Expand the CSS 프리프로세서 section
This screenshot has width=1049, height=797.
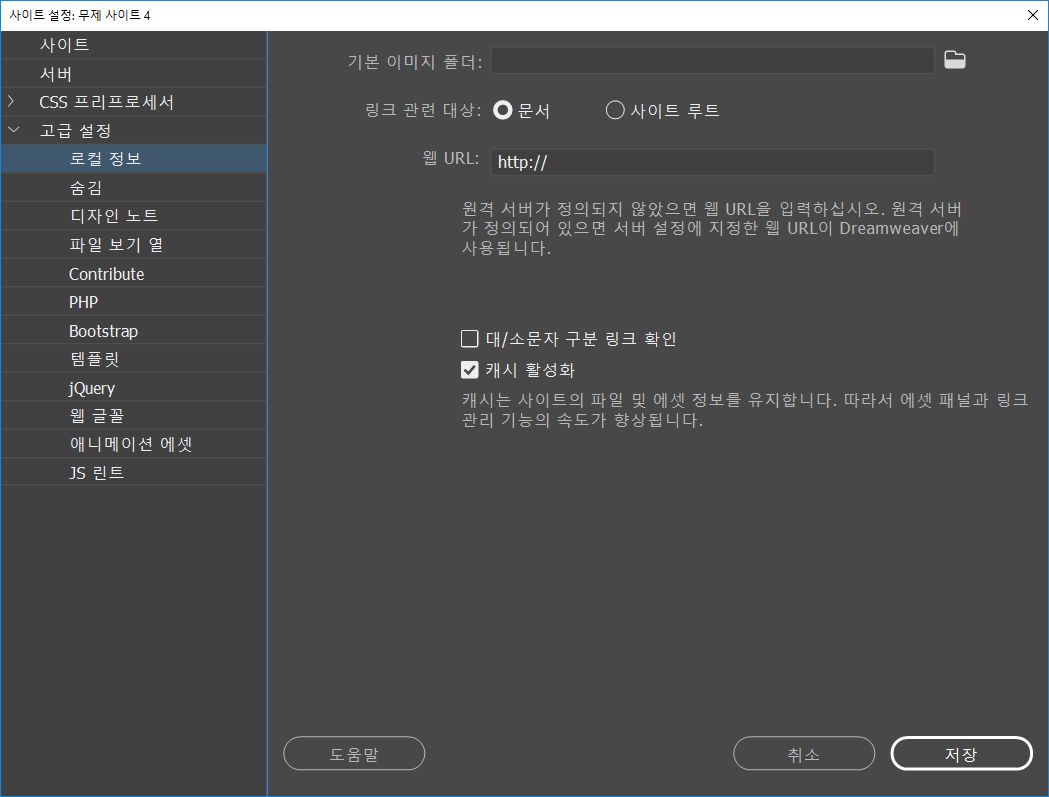click(11, 101)
